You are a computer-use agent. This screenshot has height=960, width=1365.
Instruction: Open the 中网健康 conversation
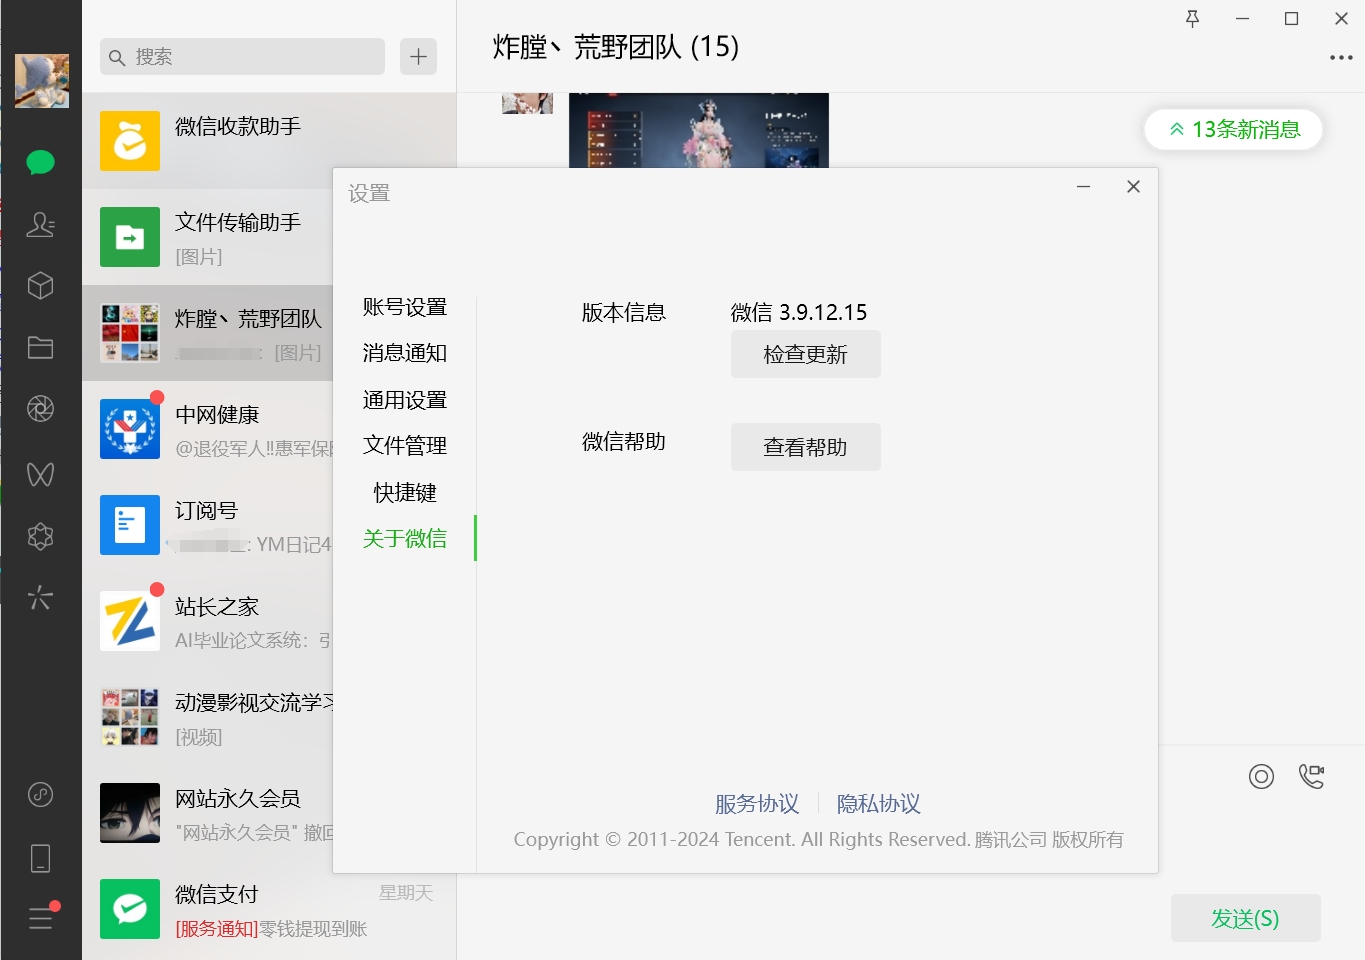[x=208, y=429]
